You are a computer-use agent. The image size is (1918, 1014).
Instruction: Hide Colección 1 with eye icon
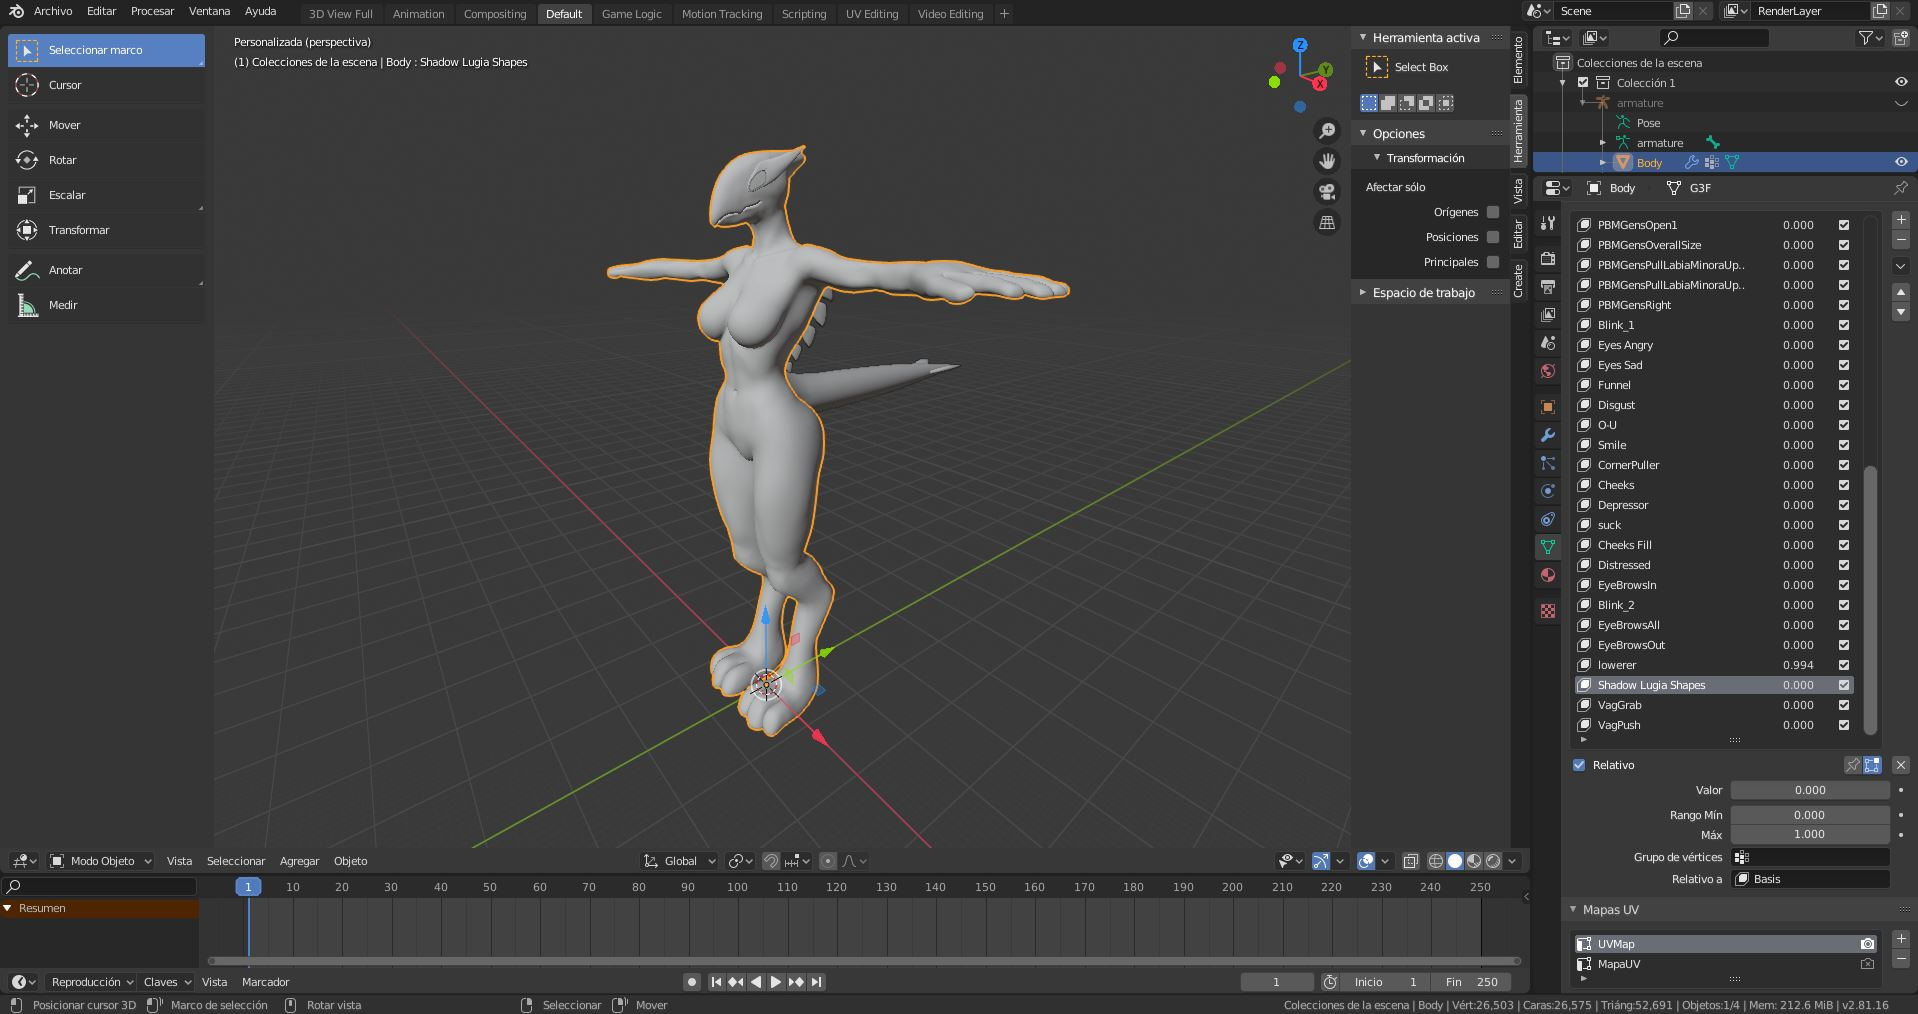(1901, 82)
